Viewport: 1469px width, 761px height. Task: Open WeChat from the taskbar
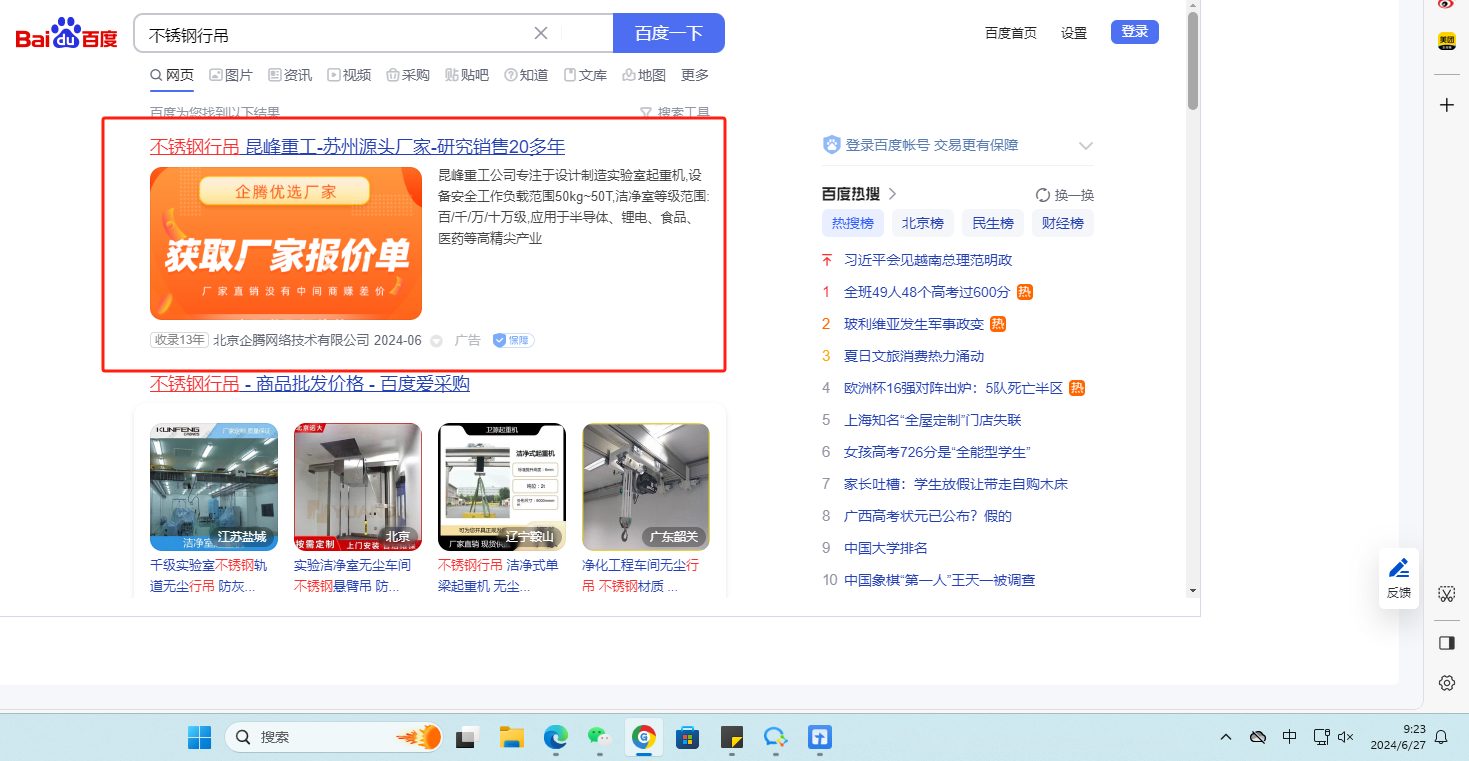pos(598,738)
